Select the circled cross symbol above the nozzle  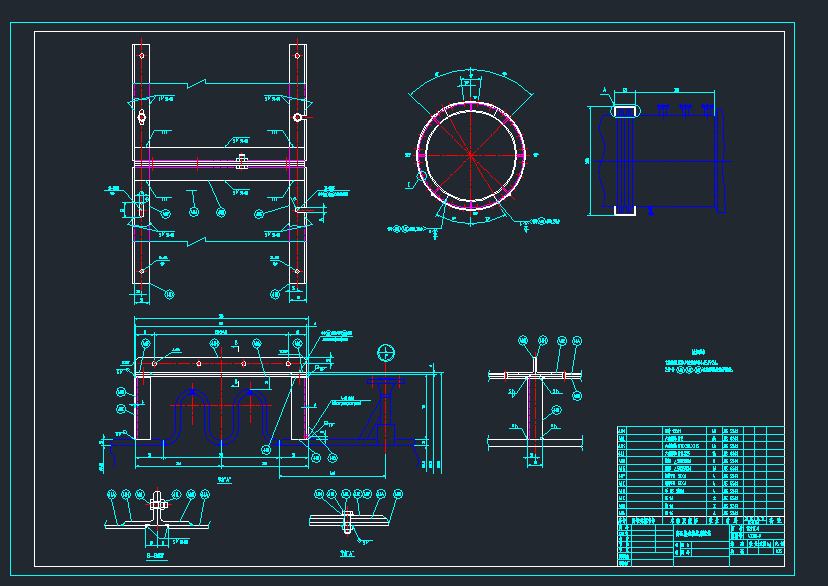click(386, 353)
